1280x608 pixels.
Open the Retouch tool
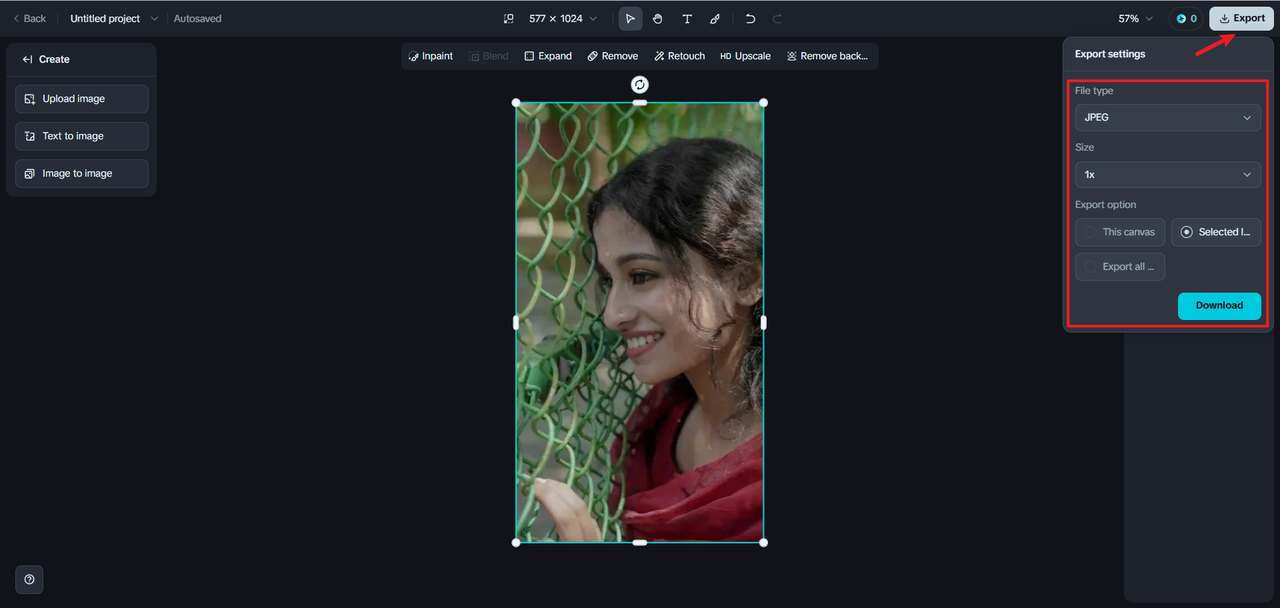[x=680, y=56]
